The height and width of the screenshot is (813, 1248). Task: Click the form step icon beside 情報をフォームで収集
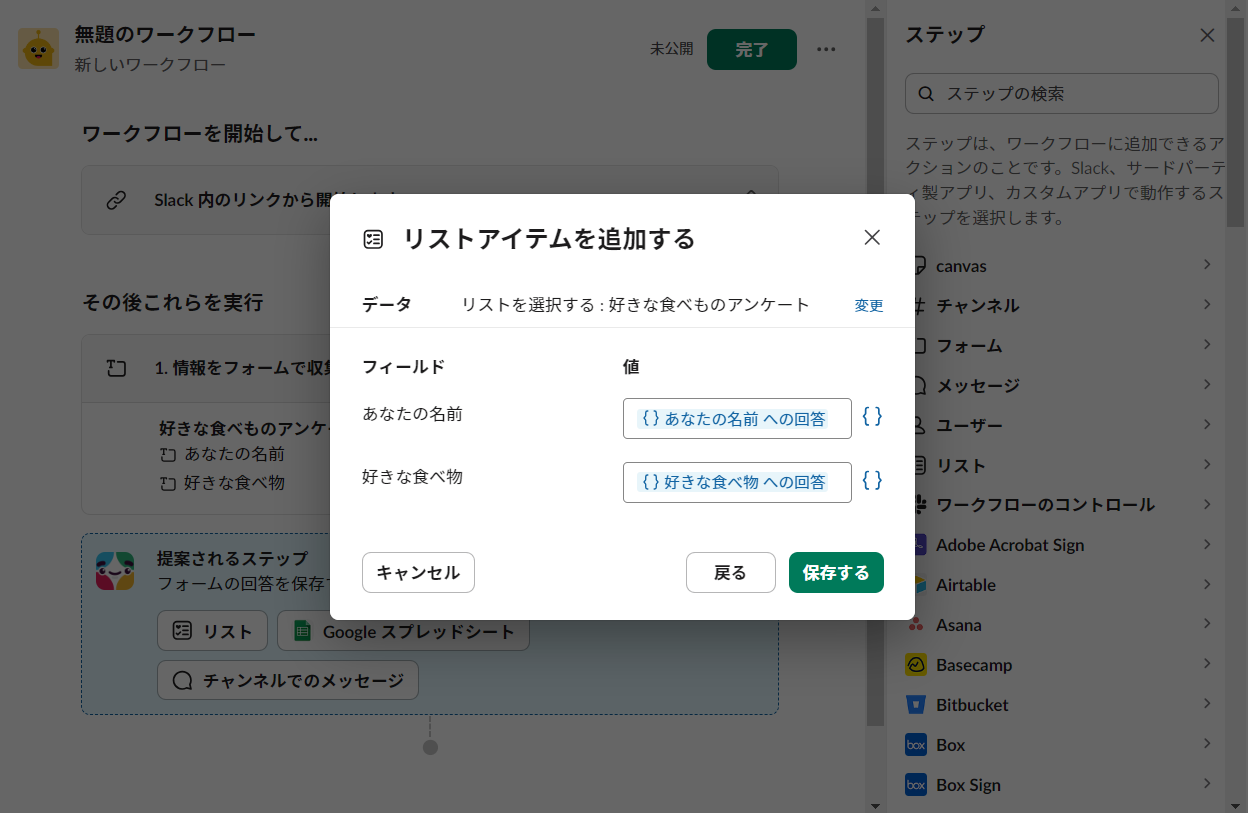tap(116, 368)
